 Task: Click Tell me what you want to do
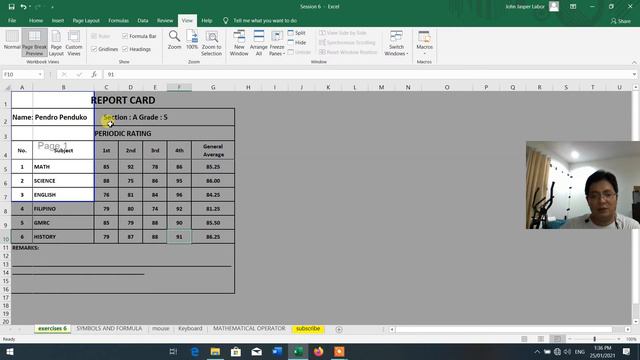pos(264,20)
